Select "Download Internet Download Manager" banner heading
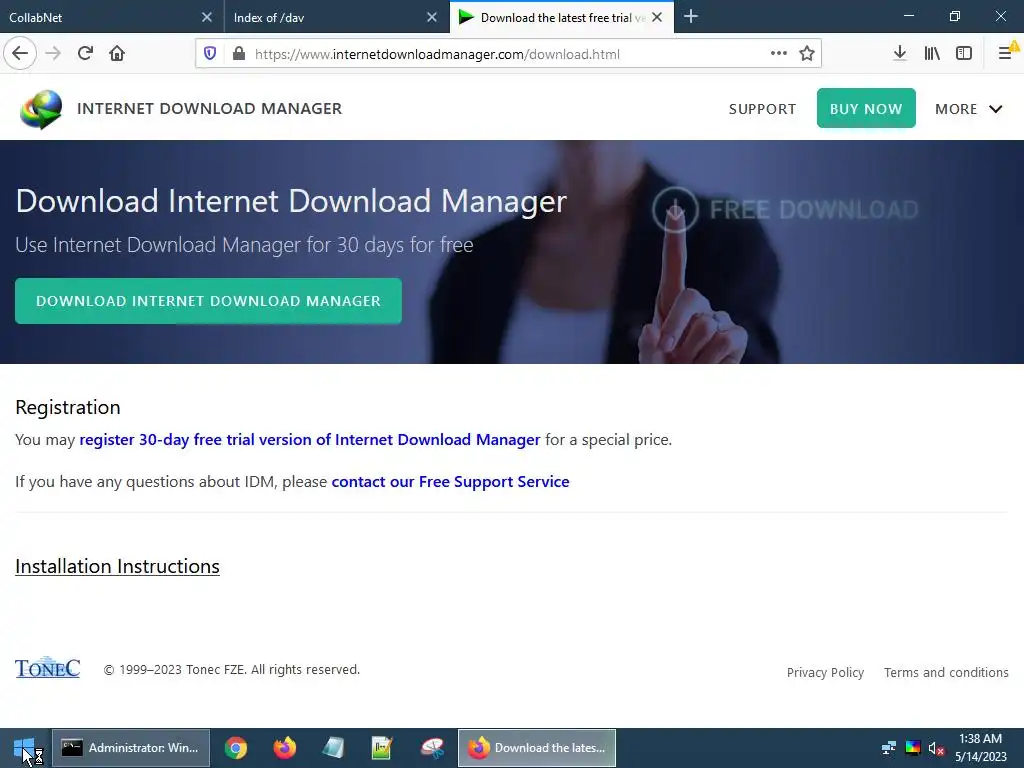Viewport: 1024px width, 768px height. click(291, 201)
